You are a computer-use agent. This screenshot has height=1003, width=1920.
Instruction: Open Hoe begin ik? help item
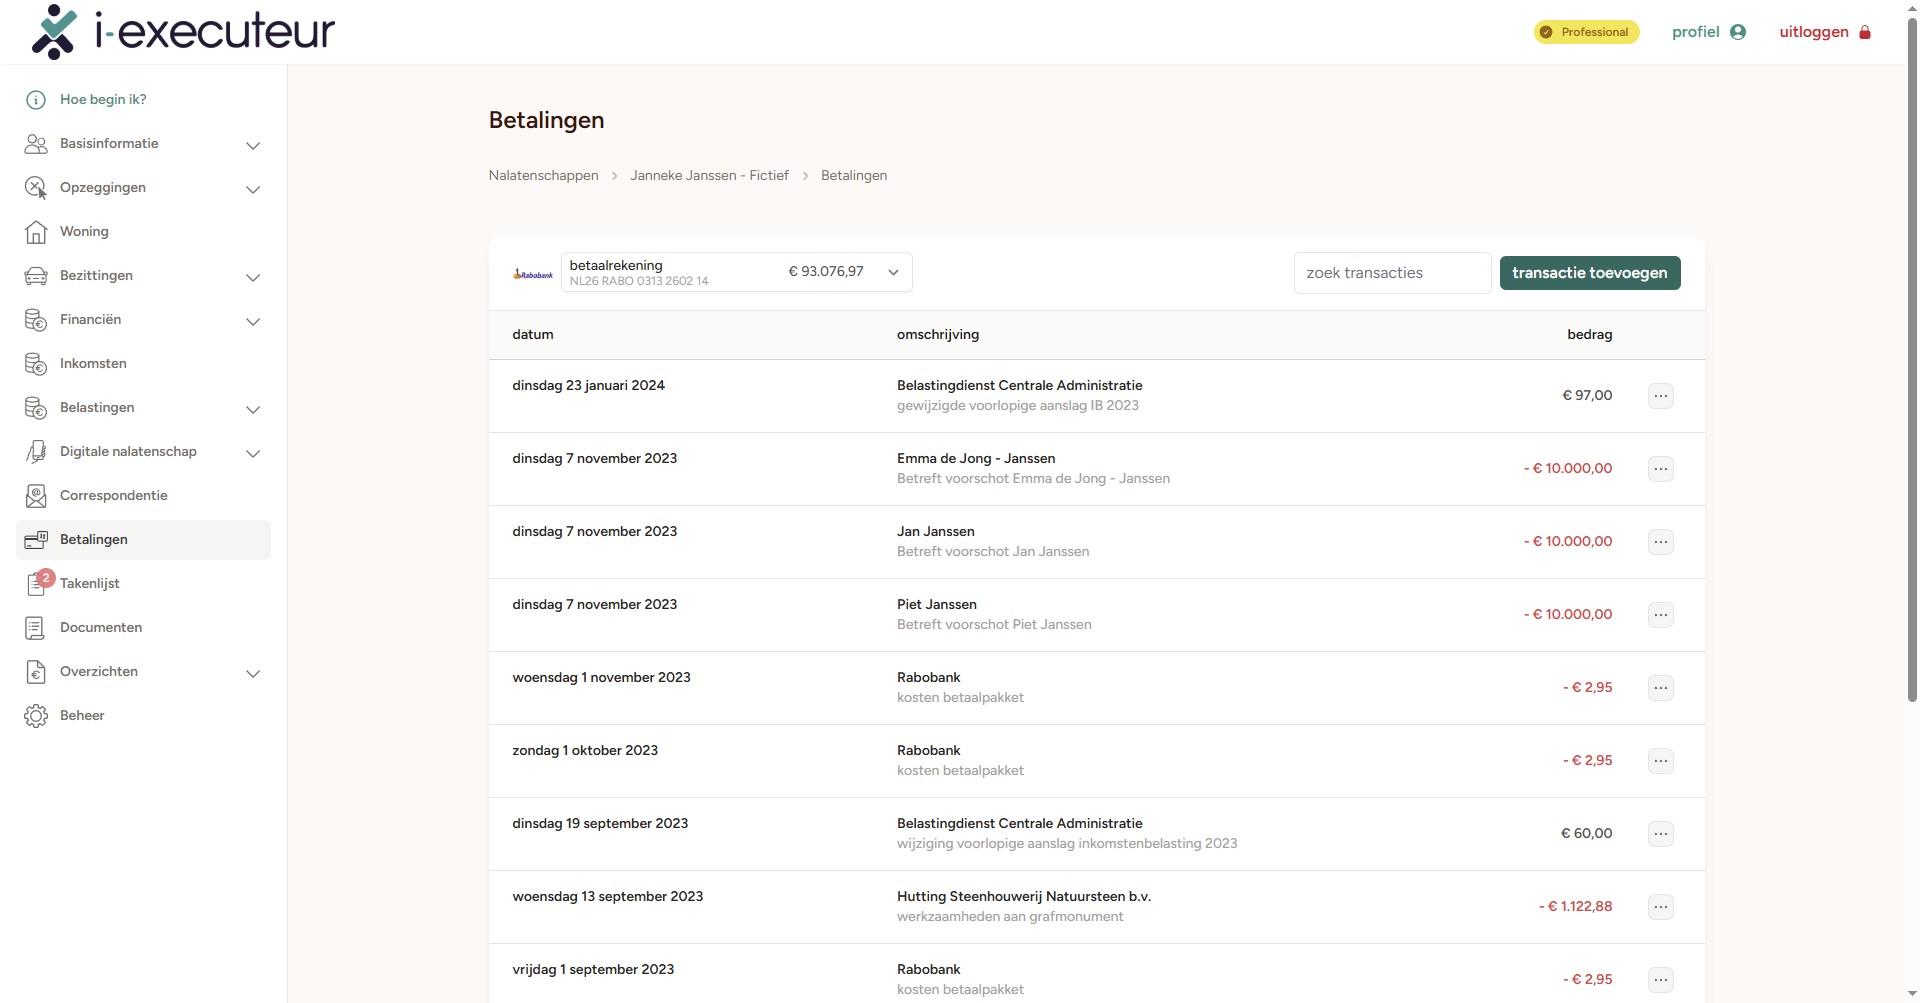coord(103,100)
